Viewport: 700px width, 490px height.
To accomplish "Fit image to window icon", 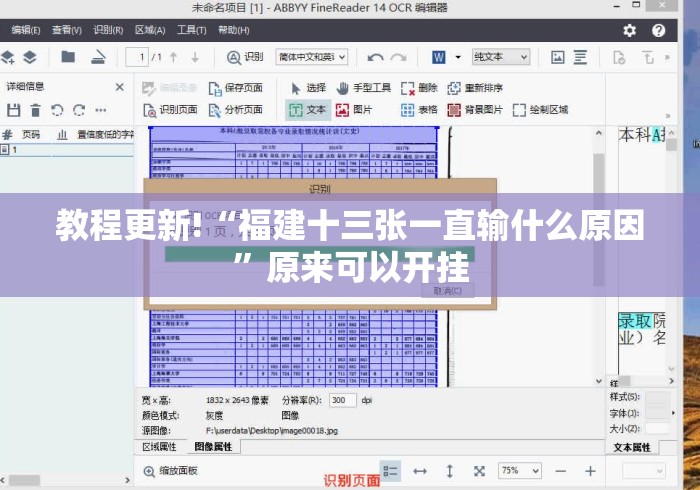I will coord(479,471).
